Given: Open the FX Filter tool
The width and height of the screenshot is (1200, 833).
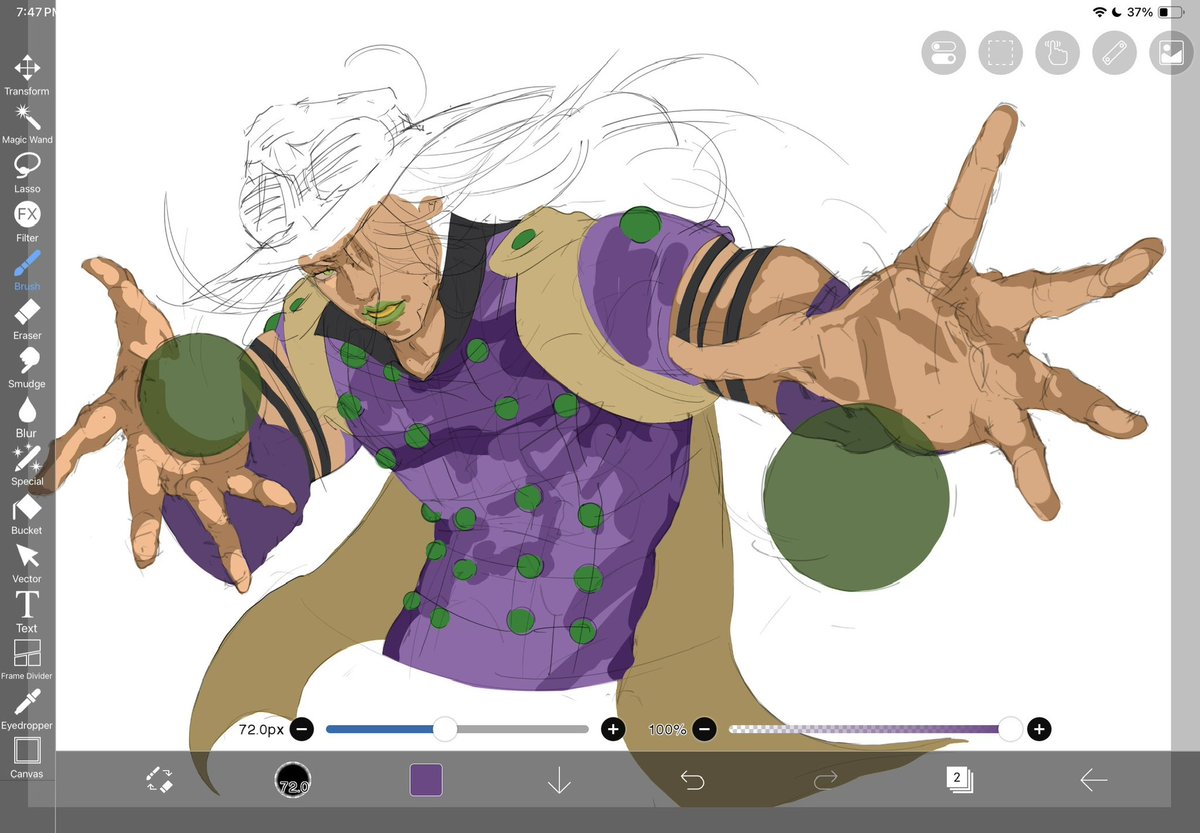Looking at the screenshot, I should [26, 222].
